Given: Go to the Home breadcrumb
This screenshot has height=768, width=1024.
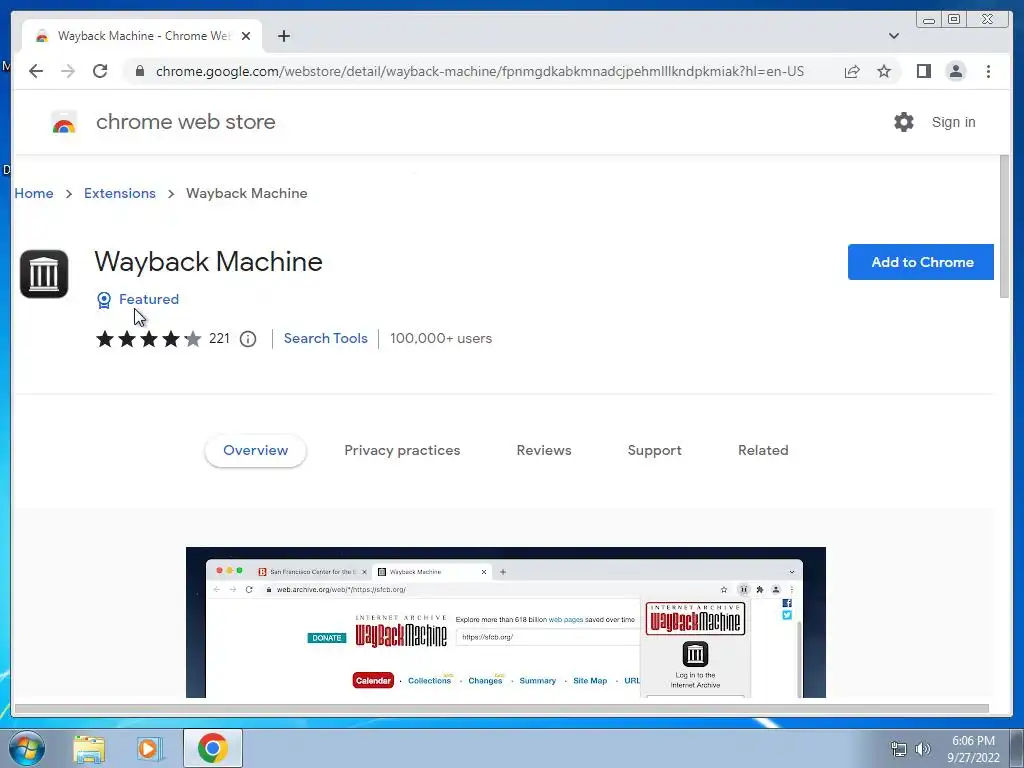Looking at the screenshot, I should pos(34,193).
